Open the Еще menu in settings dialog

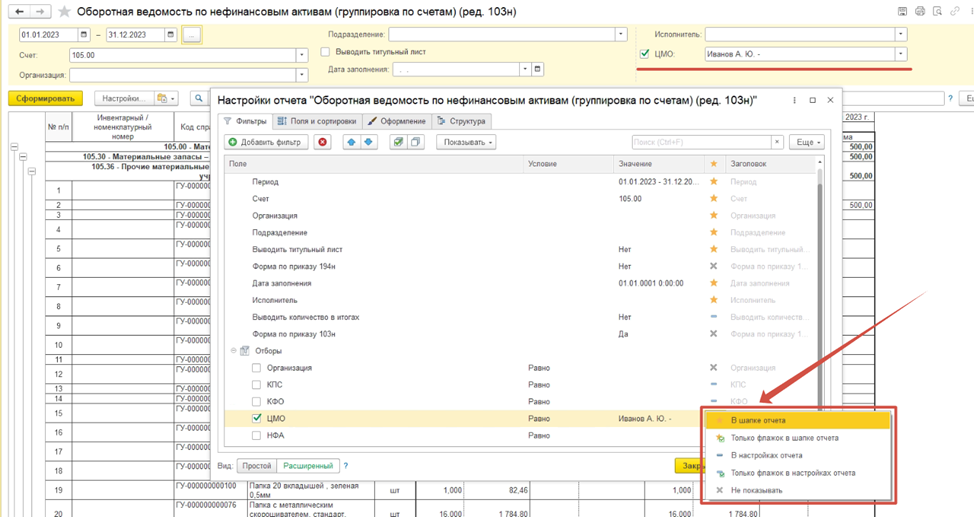[808, 142]
